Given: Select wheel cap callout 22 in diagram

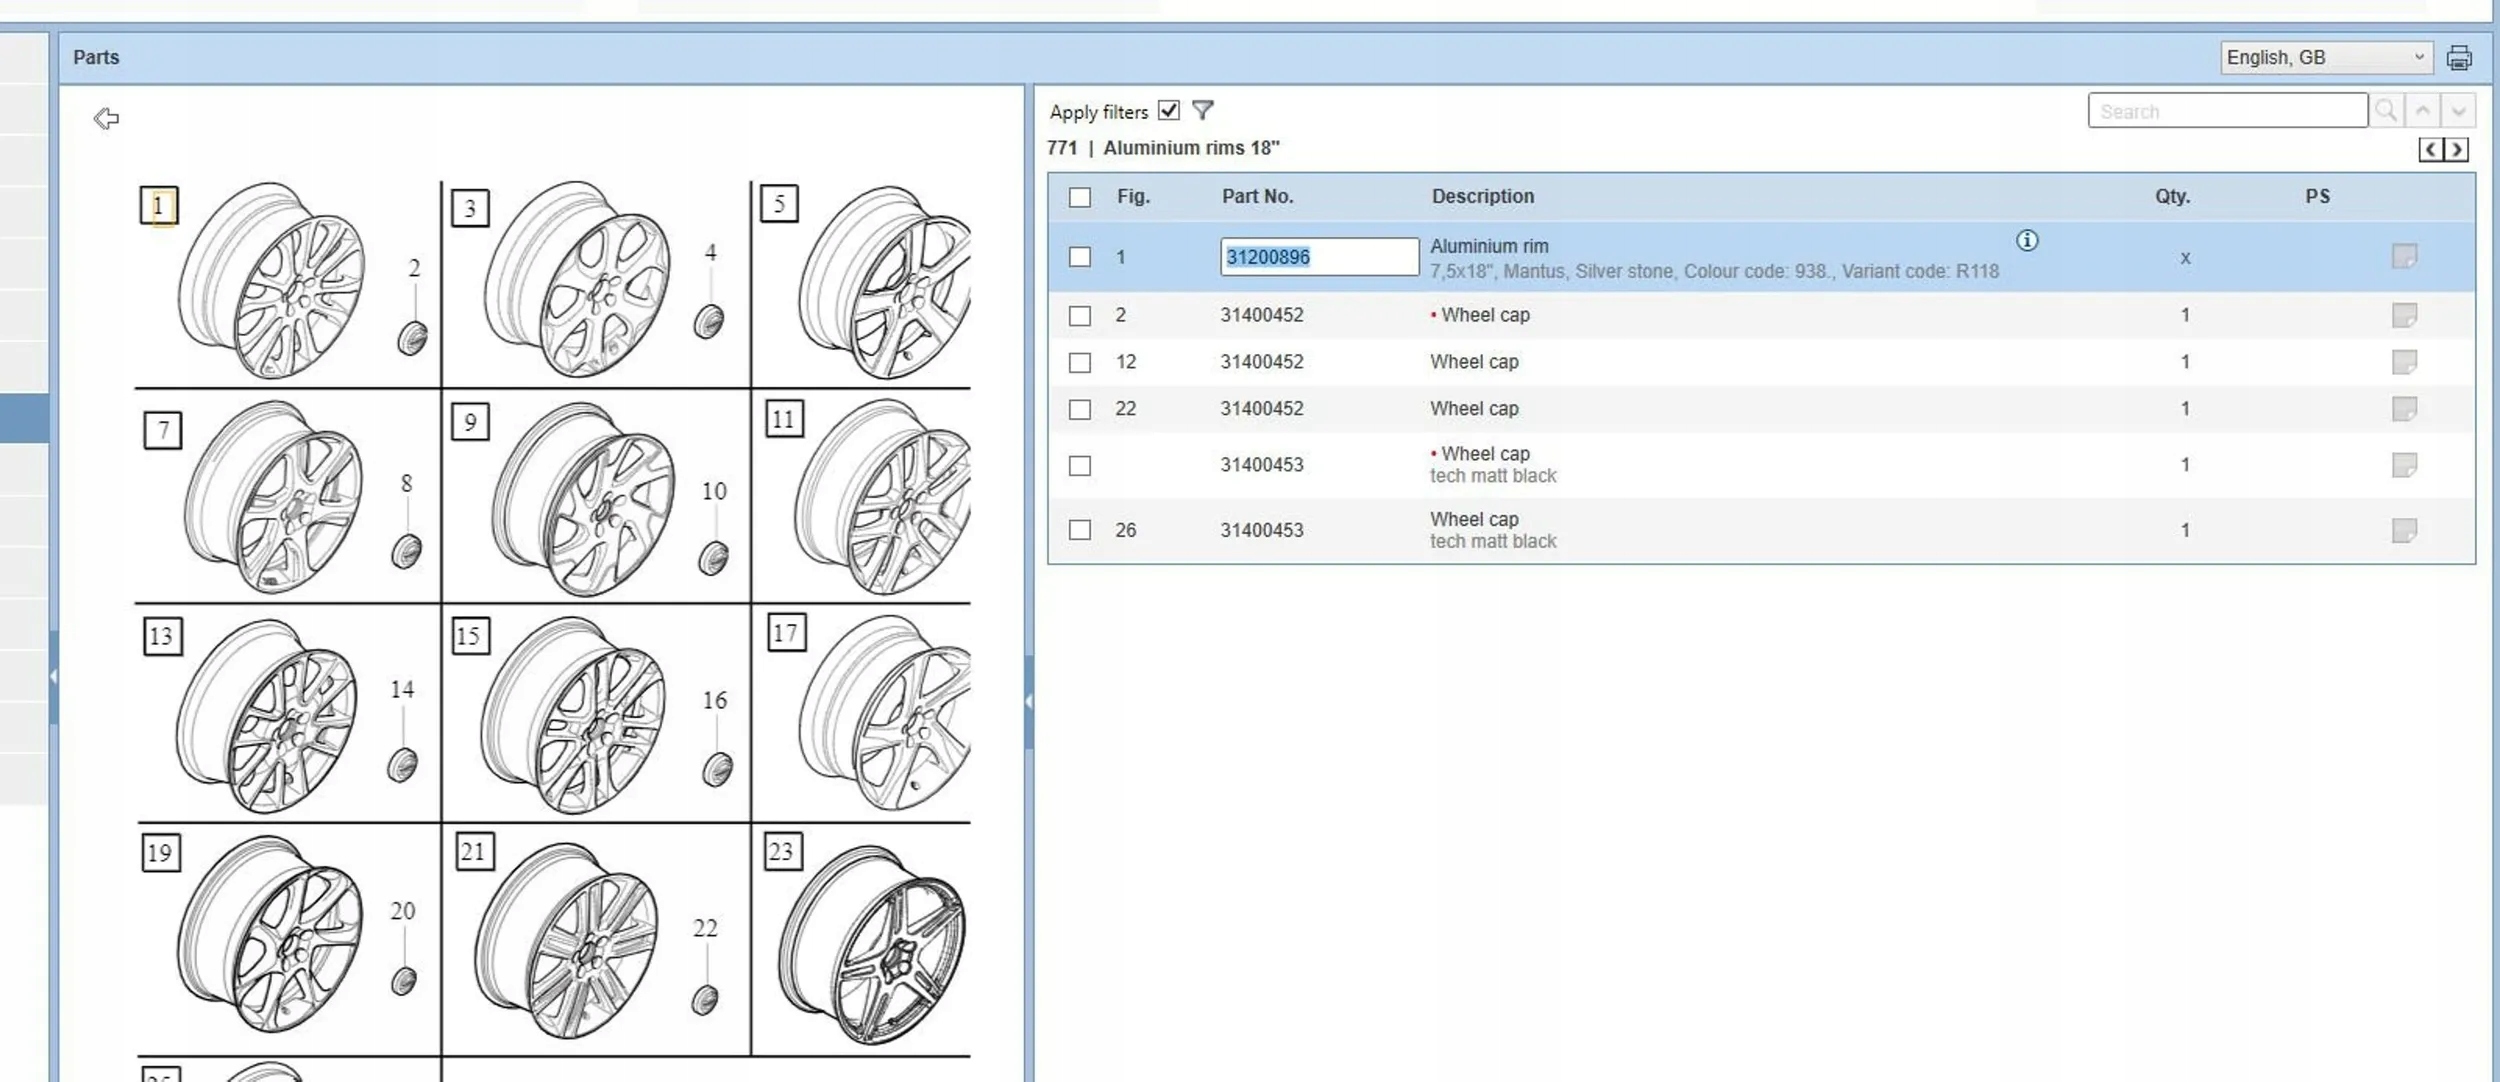Looking at the screenshot, I should coord(705,929).
